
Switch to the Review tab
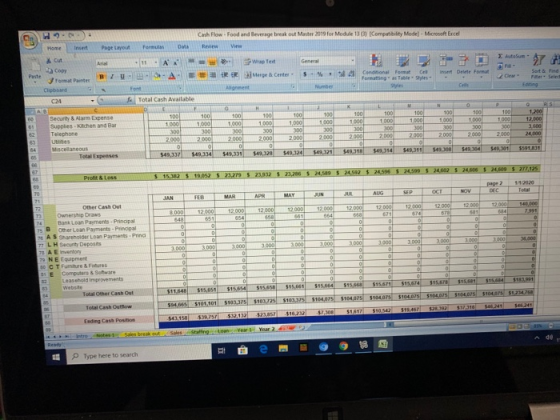pos(210,46)
